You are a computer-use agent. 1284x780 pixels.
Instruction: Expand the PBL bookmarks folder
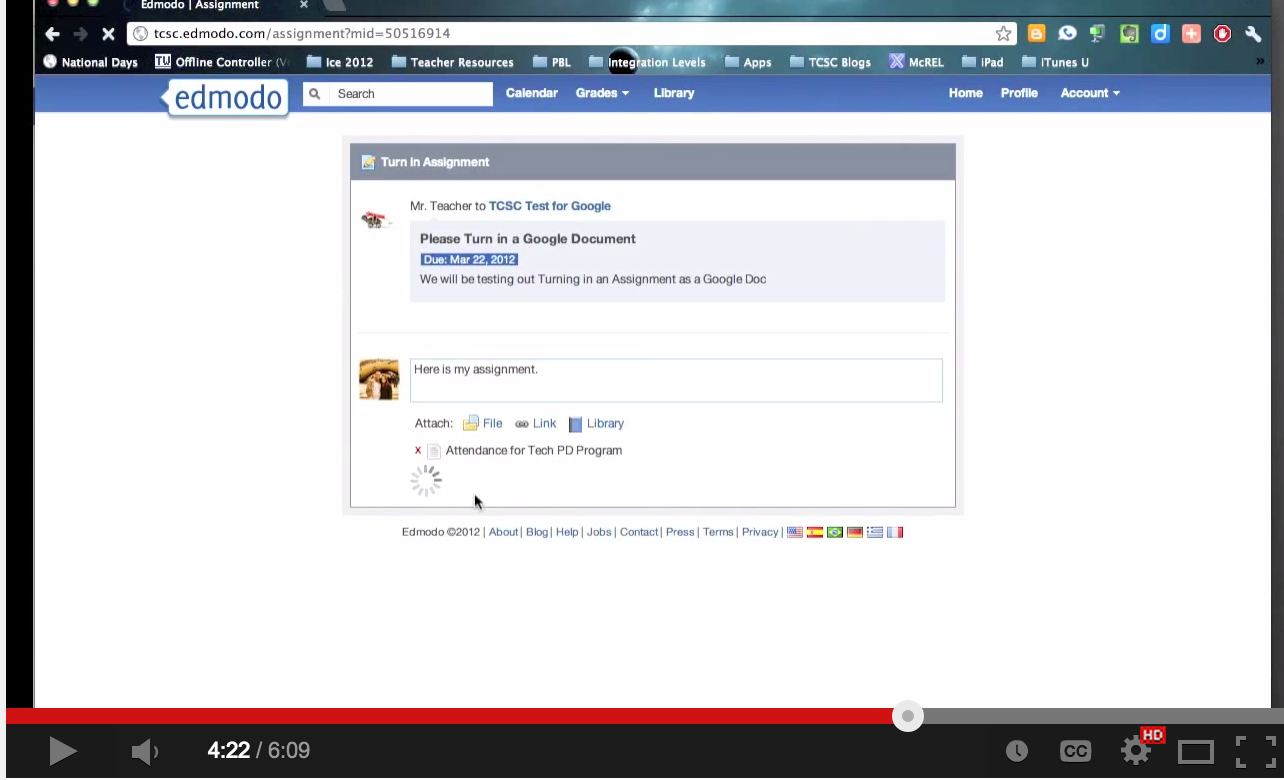click(552, 62)
